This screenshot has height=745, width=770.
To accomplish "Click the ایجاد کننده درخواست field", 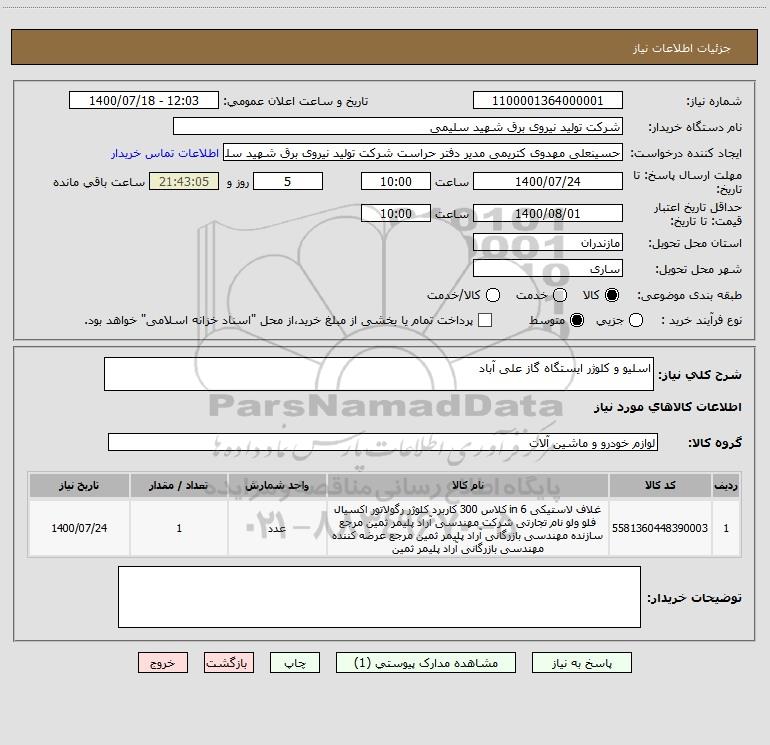I will [423, 153].
